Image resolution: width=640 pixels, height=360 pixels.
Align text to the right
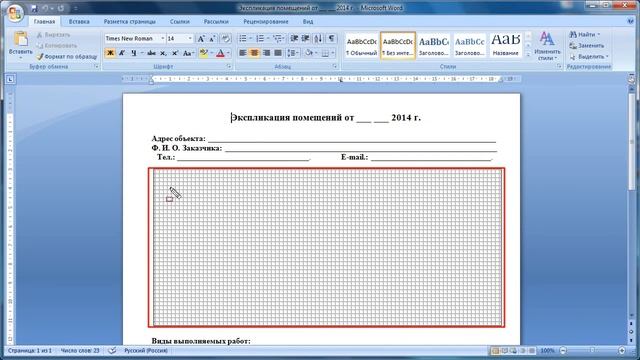pyautogui.click(x=266, y=53)
